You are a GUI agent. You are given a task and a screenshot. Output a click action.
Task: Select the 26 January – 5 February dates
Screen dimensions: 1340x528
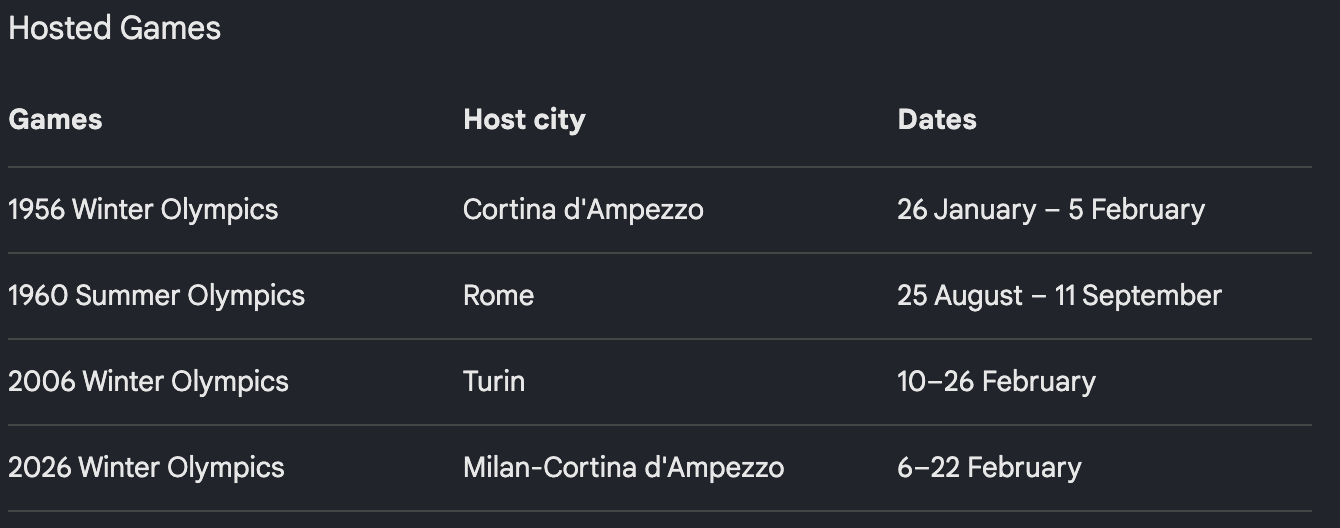pos(1051,210)
